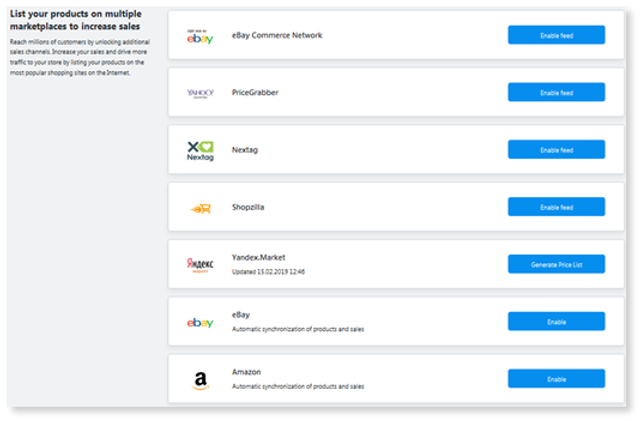Enable feed for eBay Commerce Network
This screenshot has height=421, width=640.
pyautogui.click(x=556, y=35)
